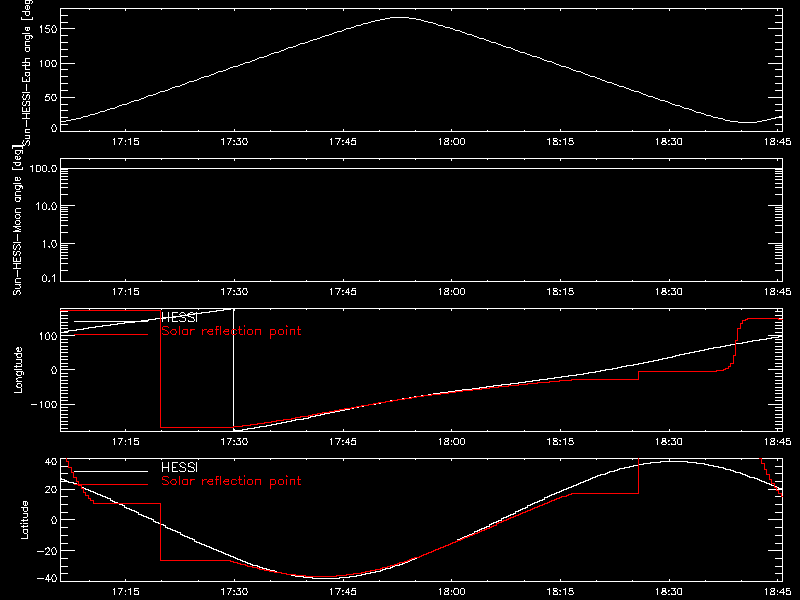Click the Longitude axis title
This screenshot has height=600, width=800.
pos(18,370)
